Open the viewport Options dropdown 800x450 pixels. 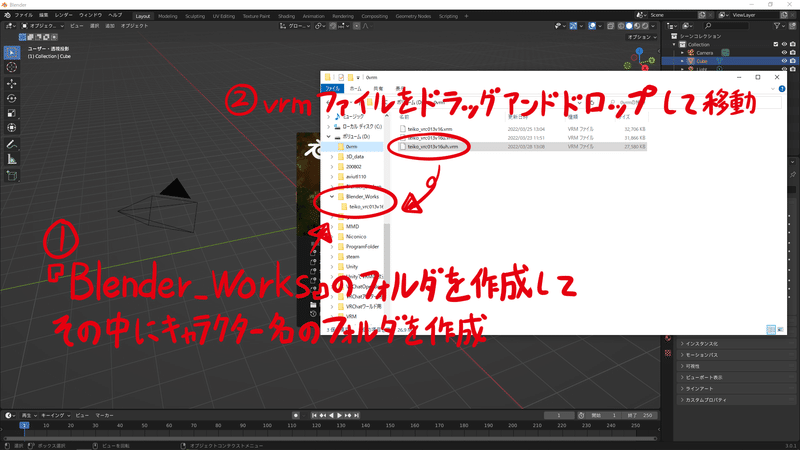point(642,37)
